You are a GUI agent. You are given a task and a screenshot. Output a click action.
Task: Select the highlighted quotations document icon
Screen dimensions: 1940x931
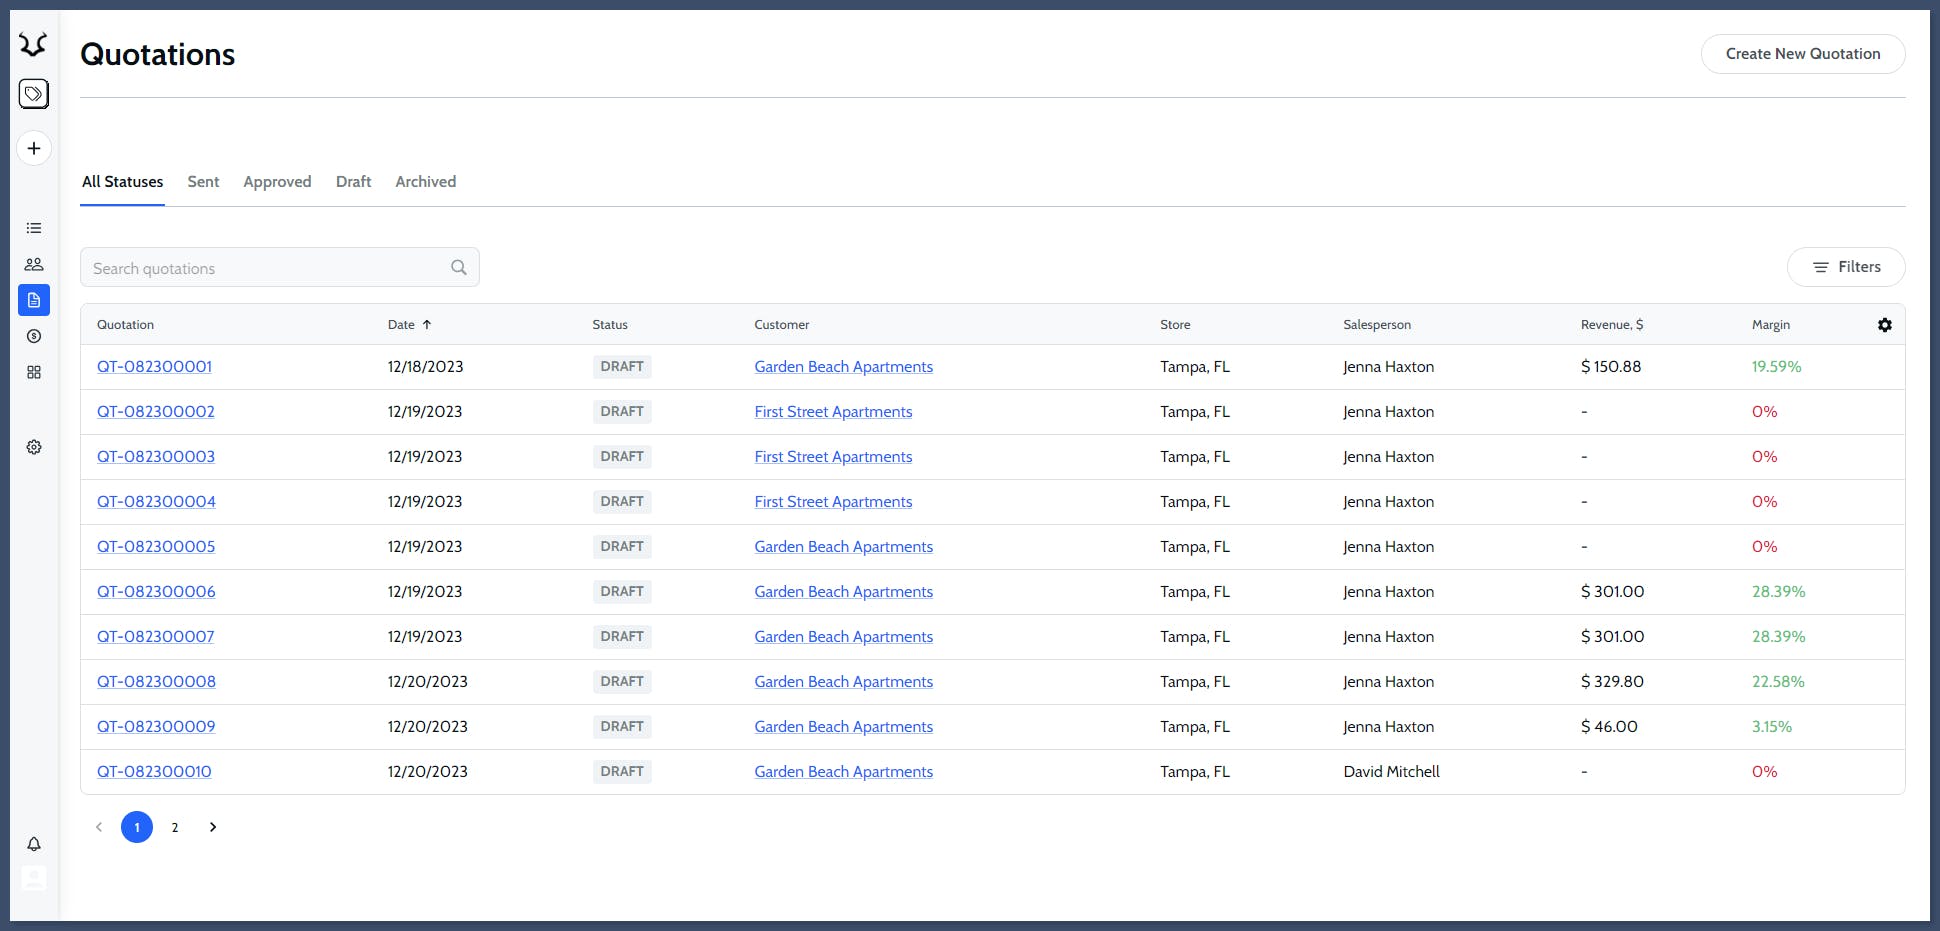click(x=34, y=300)
